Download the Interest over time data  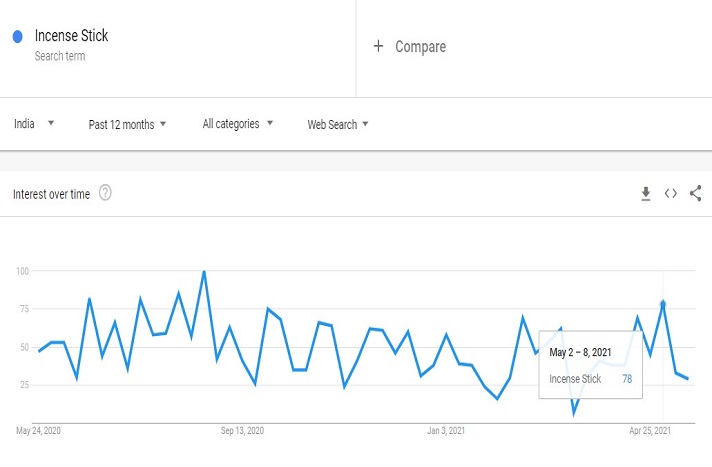[x=646, y=193]
